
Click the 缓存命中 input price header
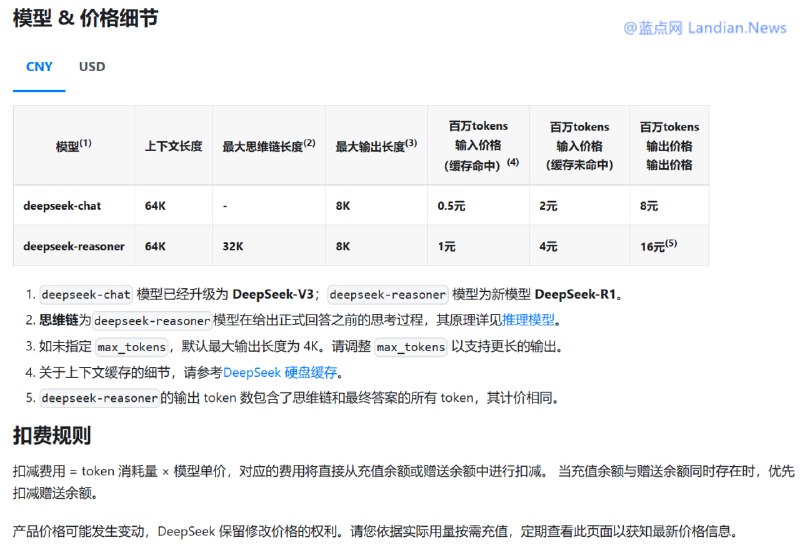479,145
